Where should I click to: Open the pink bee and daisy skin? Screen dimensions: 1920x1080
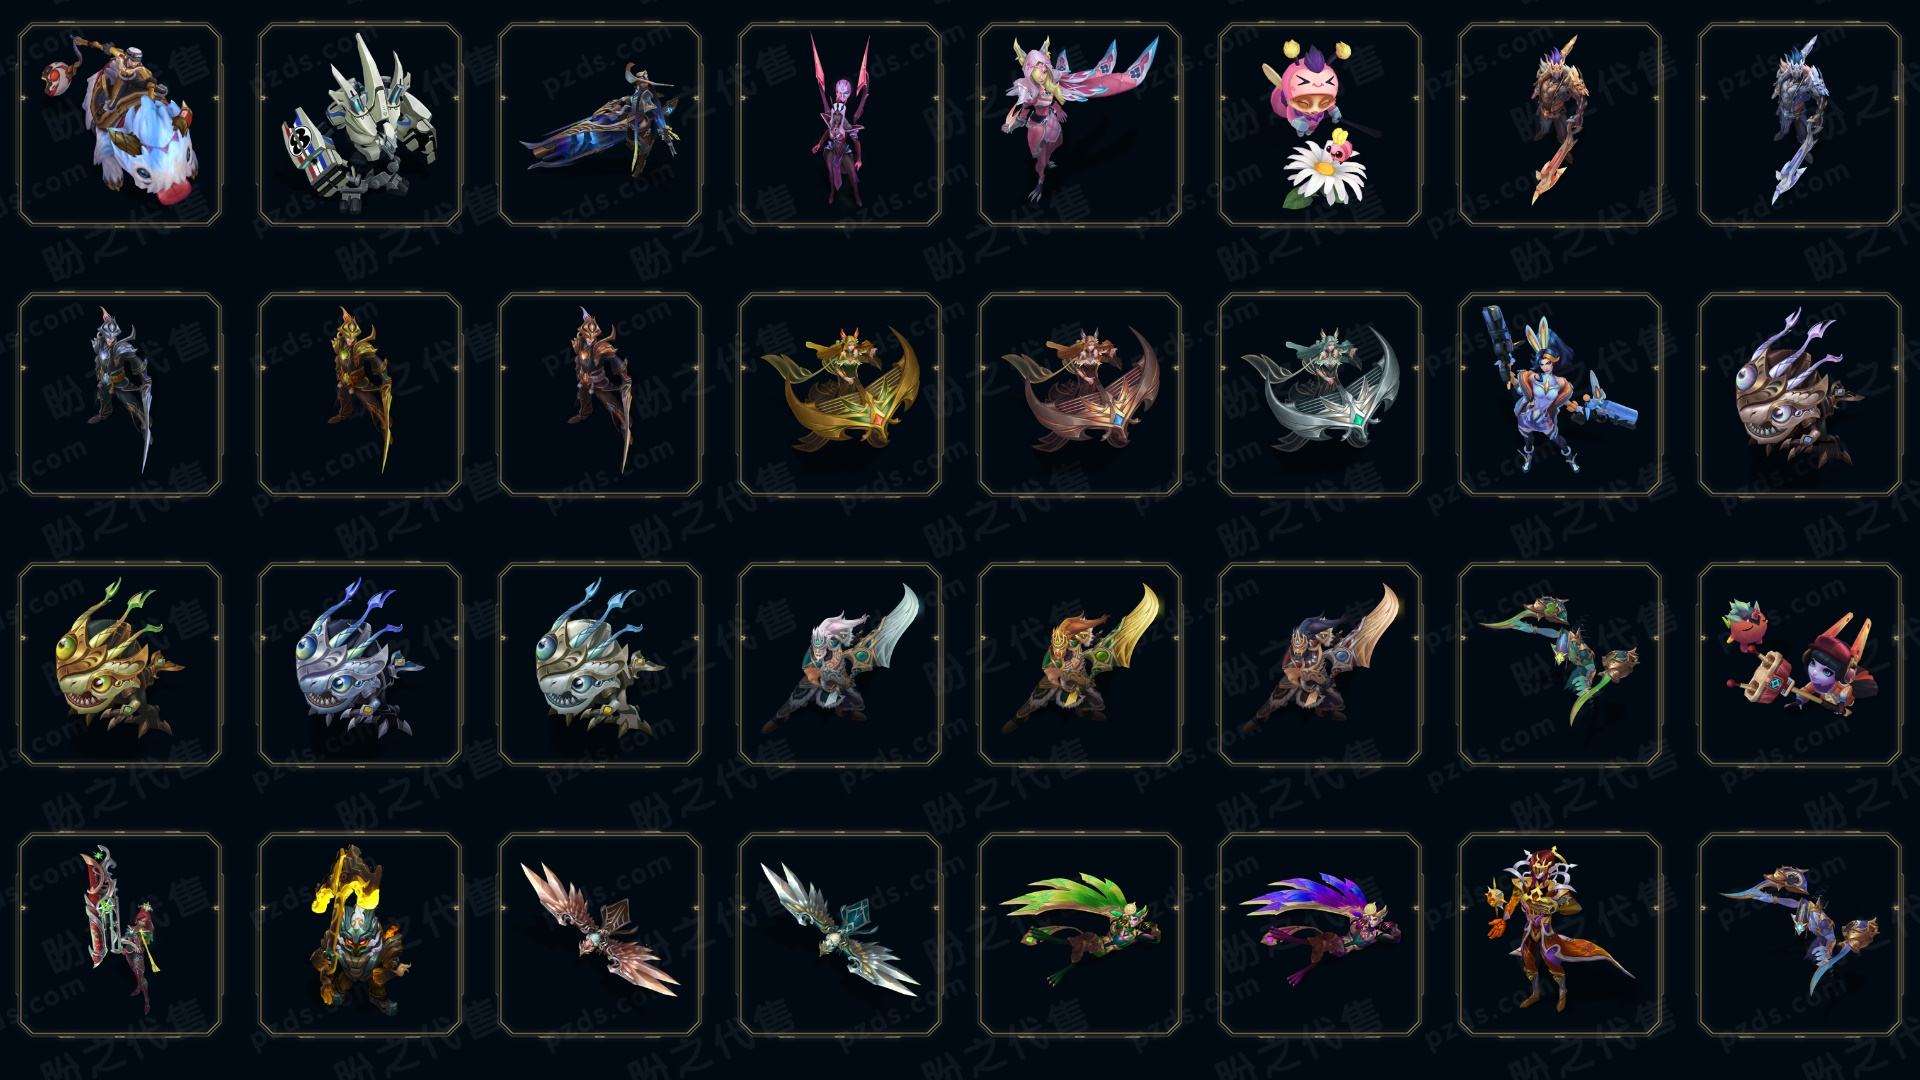coord(1320,125)
